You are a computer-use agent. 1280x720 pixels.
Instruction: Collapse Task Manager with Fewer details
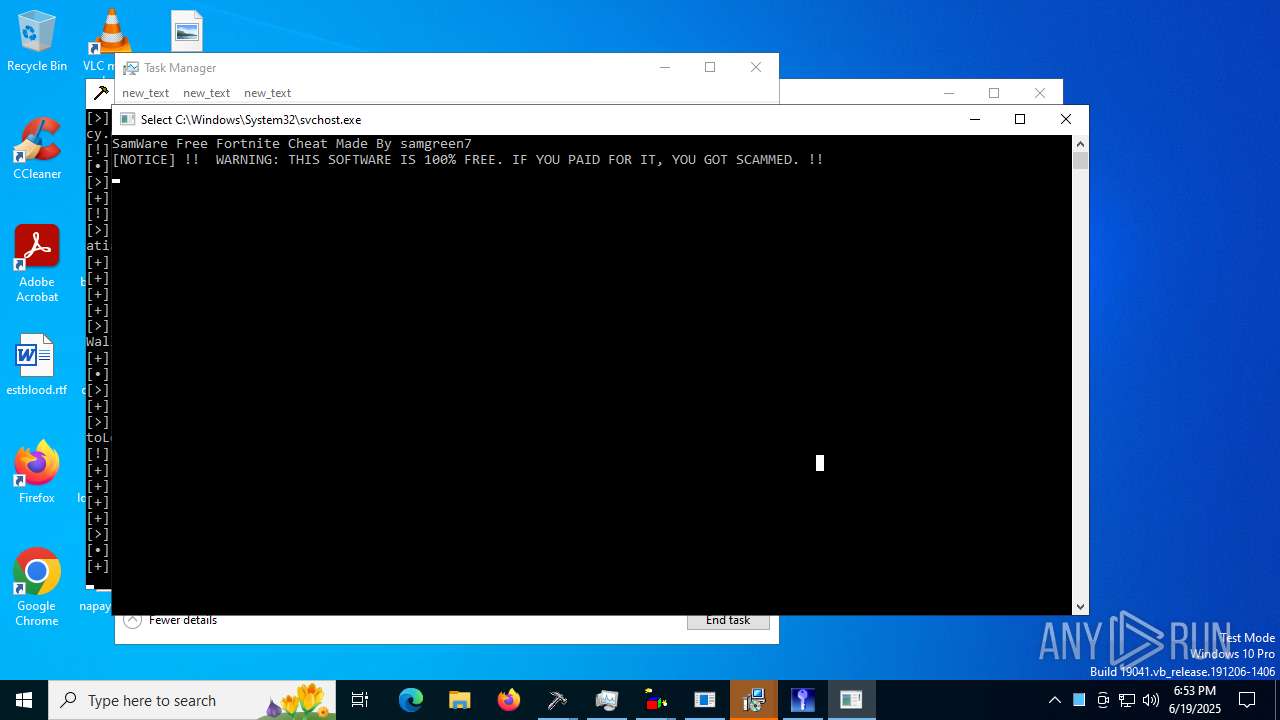point(171,620)
